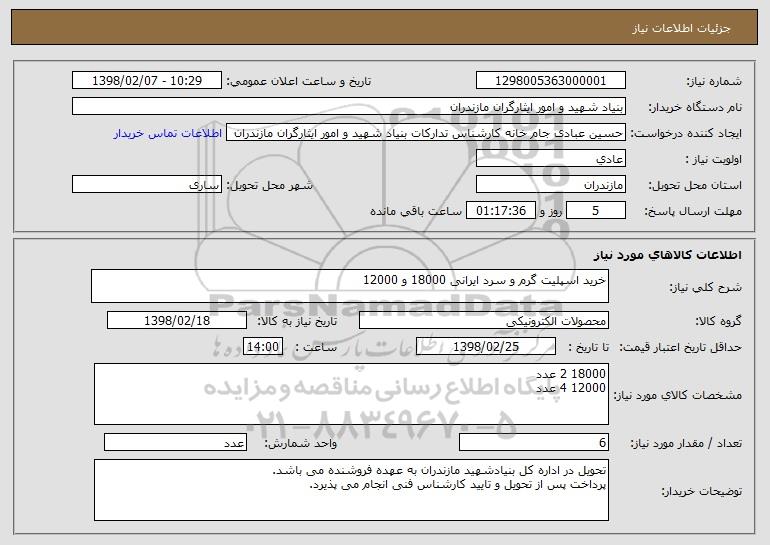Select goods group field محصولات الکترونیکی
Viewport: 770px width, 545px height.
pos(484,321)
